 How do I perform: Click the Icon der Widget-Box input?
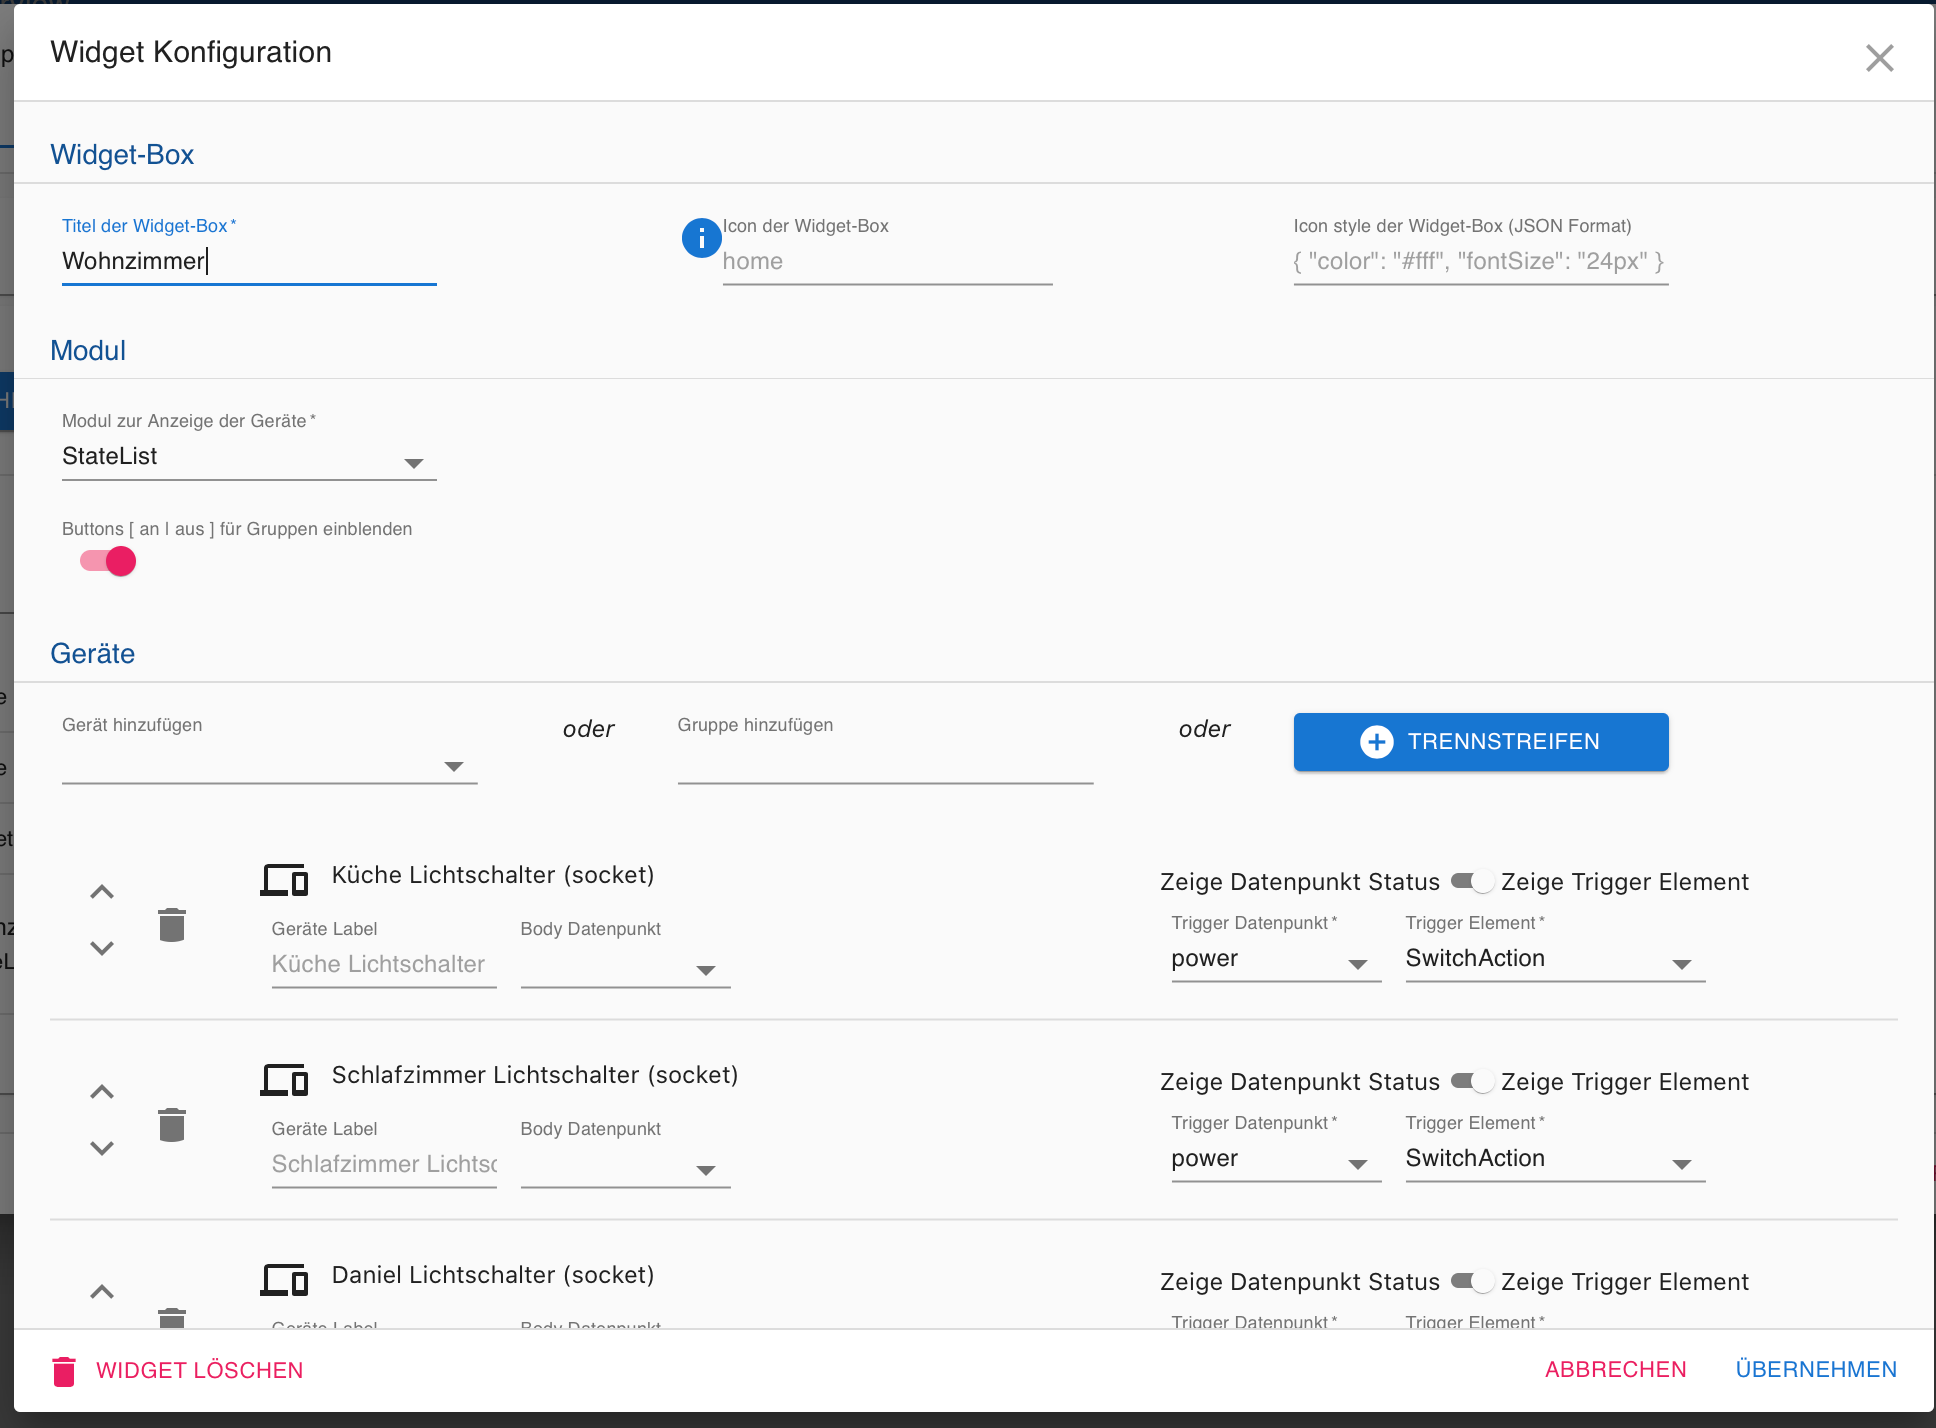click(x=887, y=262)
